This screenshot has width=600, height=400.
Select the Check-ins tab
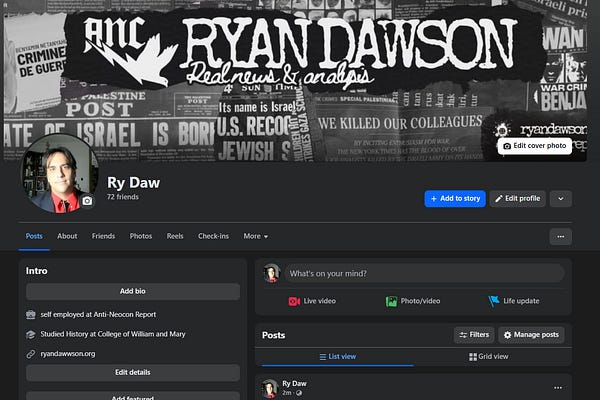click(213, 236)
